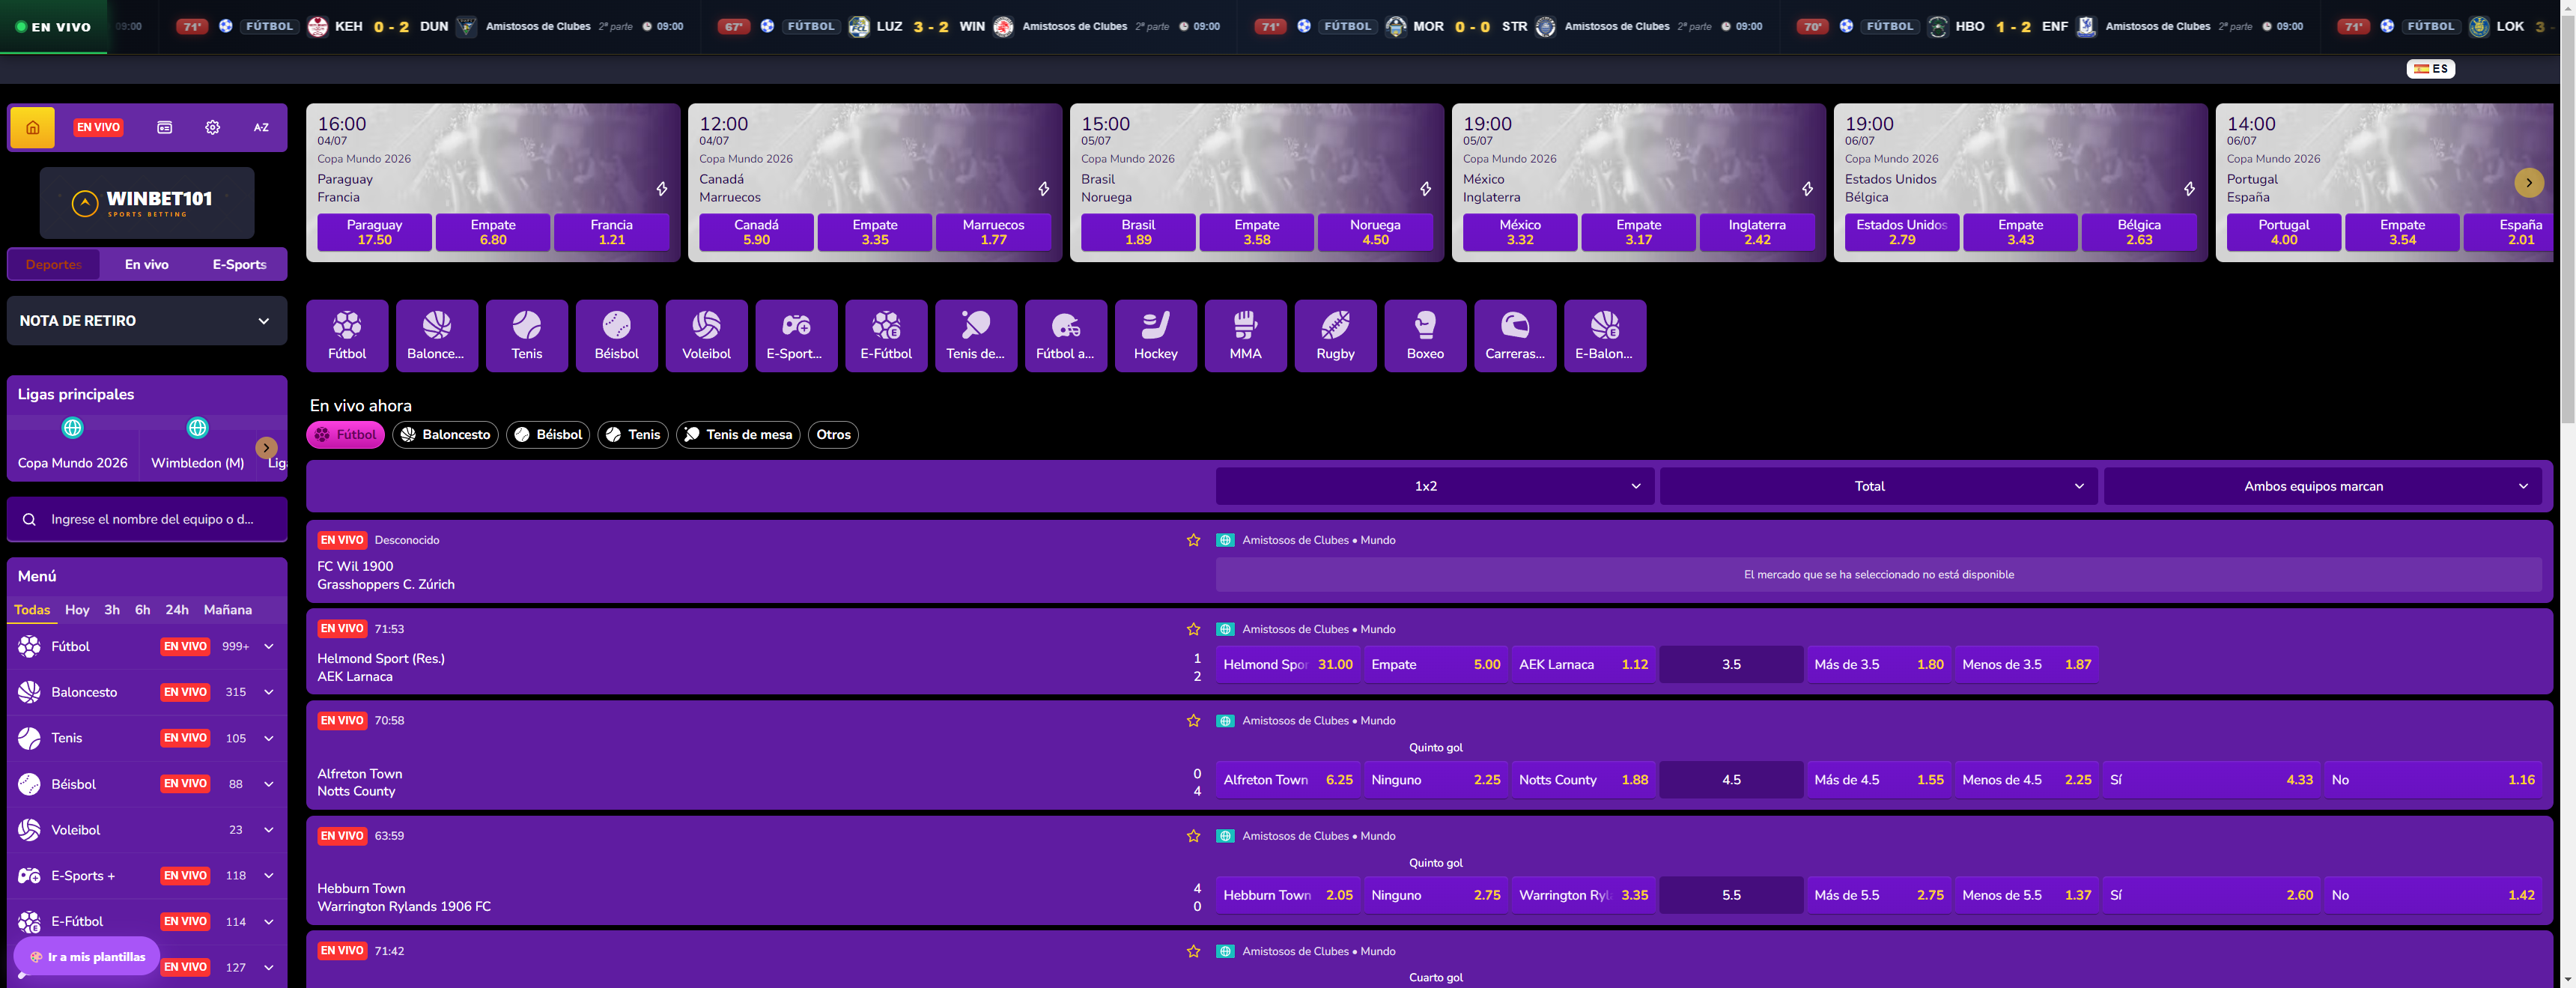
Task: Select the 24h time filter
Action: (x=177, y=610)
